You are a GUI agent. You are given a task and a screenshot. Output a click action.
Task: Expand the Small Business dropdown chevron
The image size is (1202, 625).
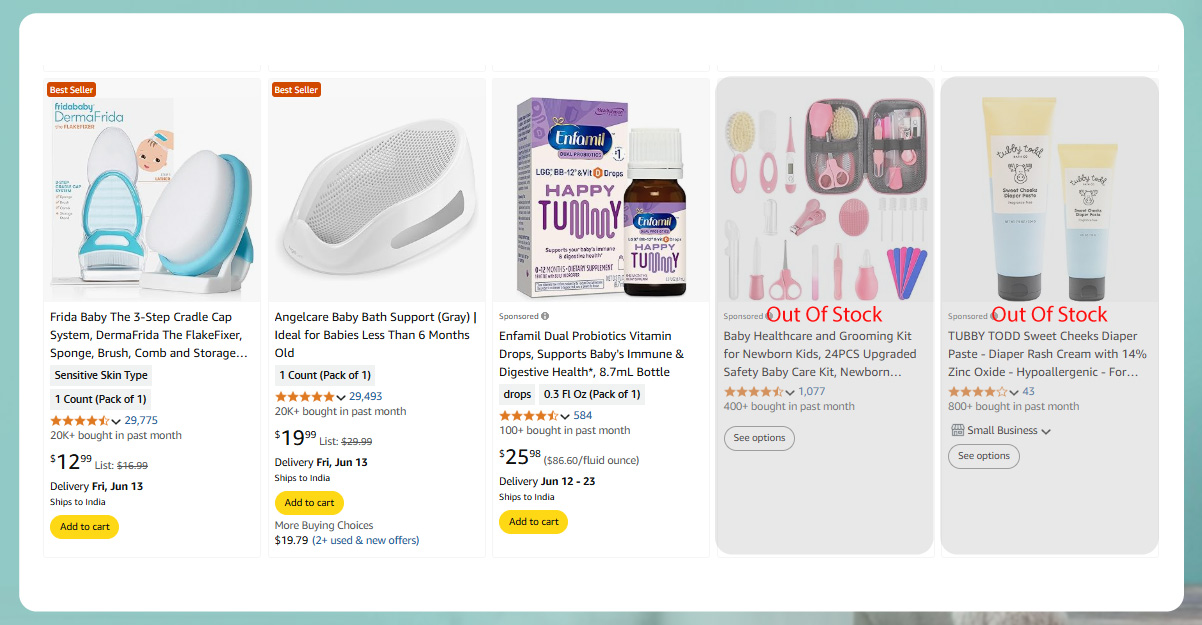[x=1046, y=431]
